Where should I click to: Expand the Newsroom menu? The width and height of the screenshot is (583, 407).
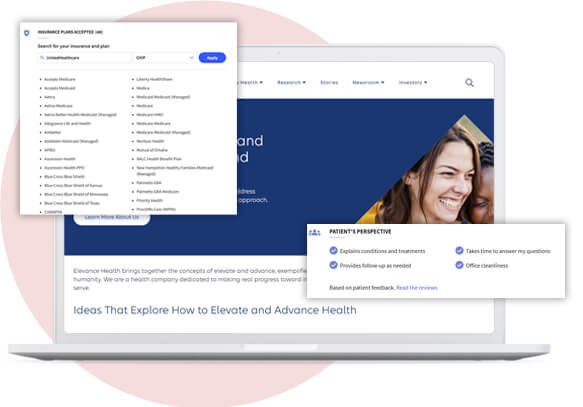click(x=368, y=82)
